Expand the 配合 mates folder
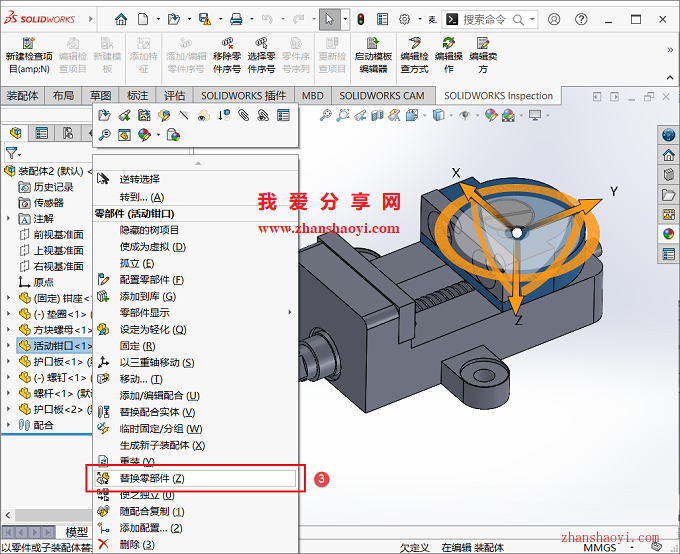 8,425
